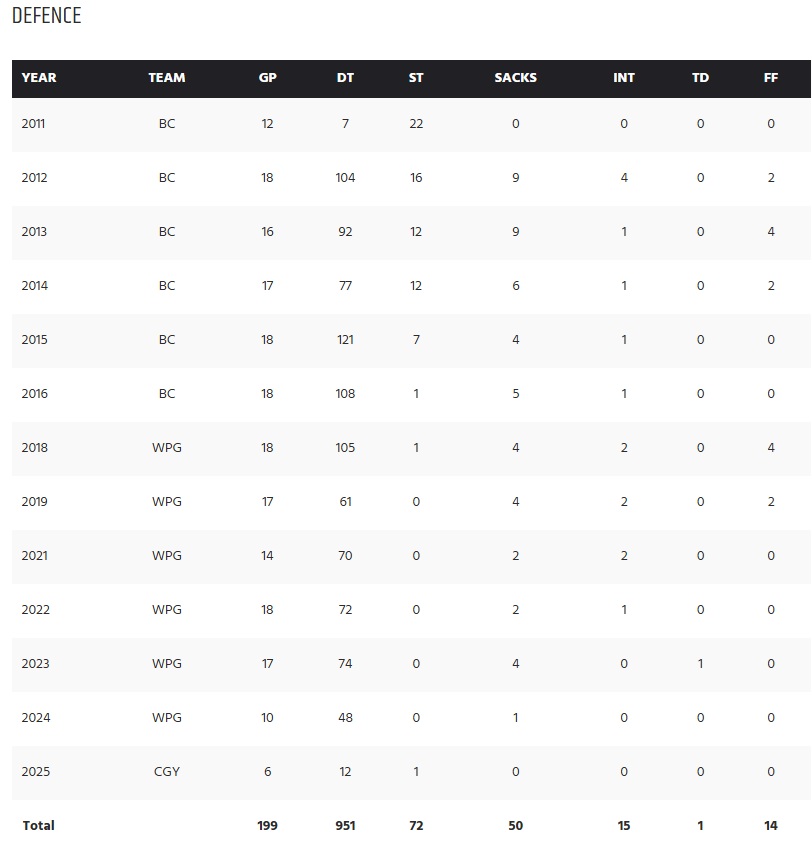Click the 951 total tackles cell
The width and height of the screenshot is (812, 856).
pos(345,826)
